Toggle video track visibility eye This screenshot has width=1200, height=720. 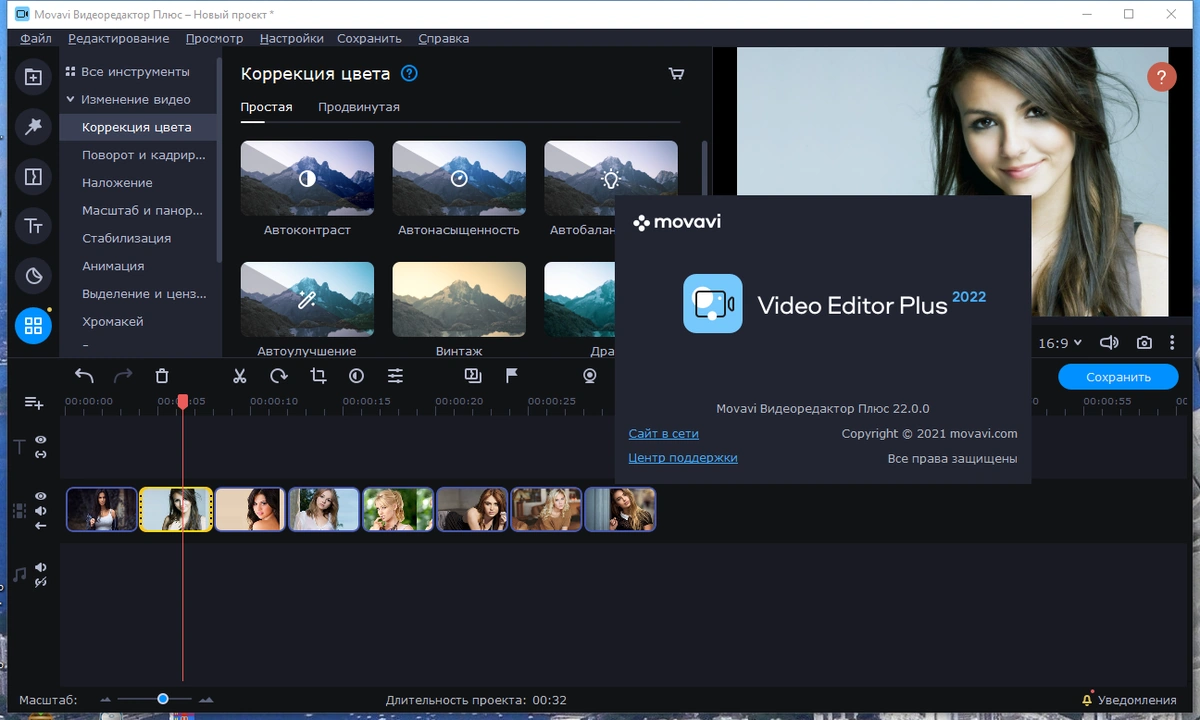point(41,496)
